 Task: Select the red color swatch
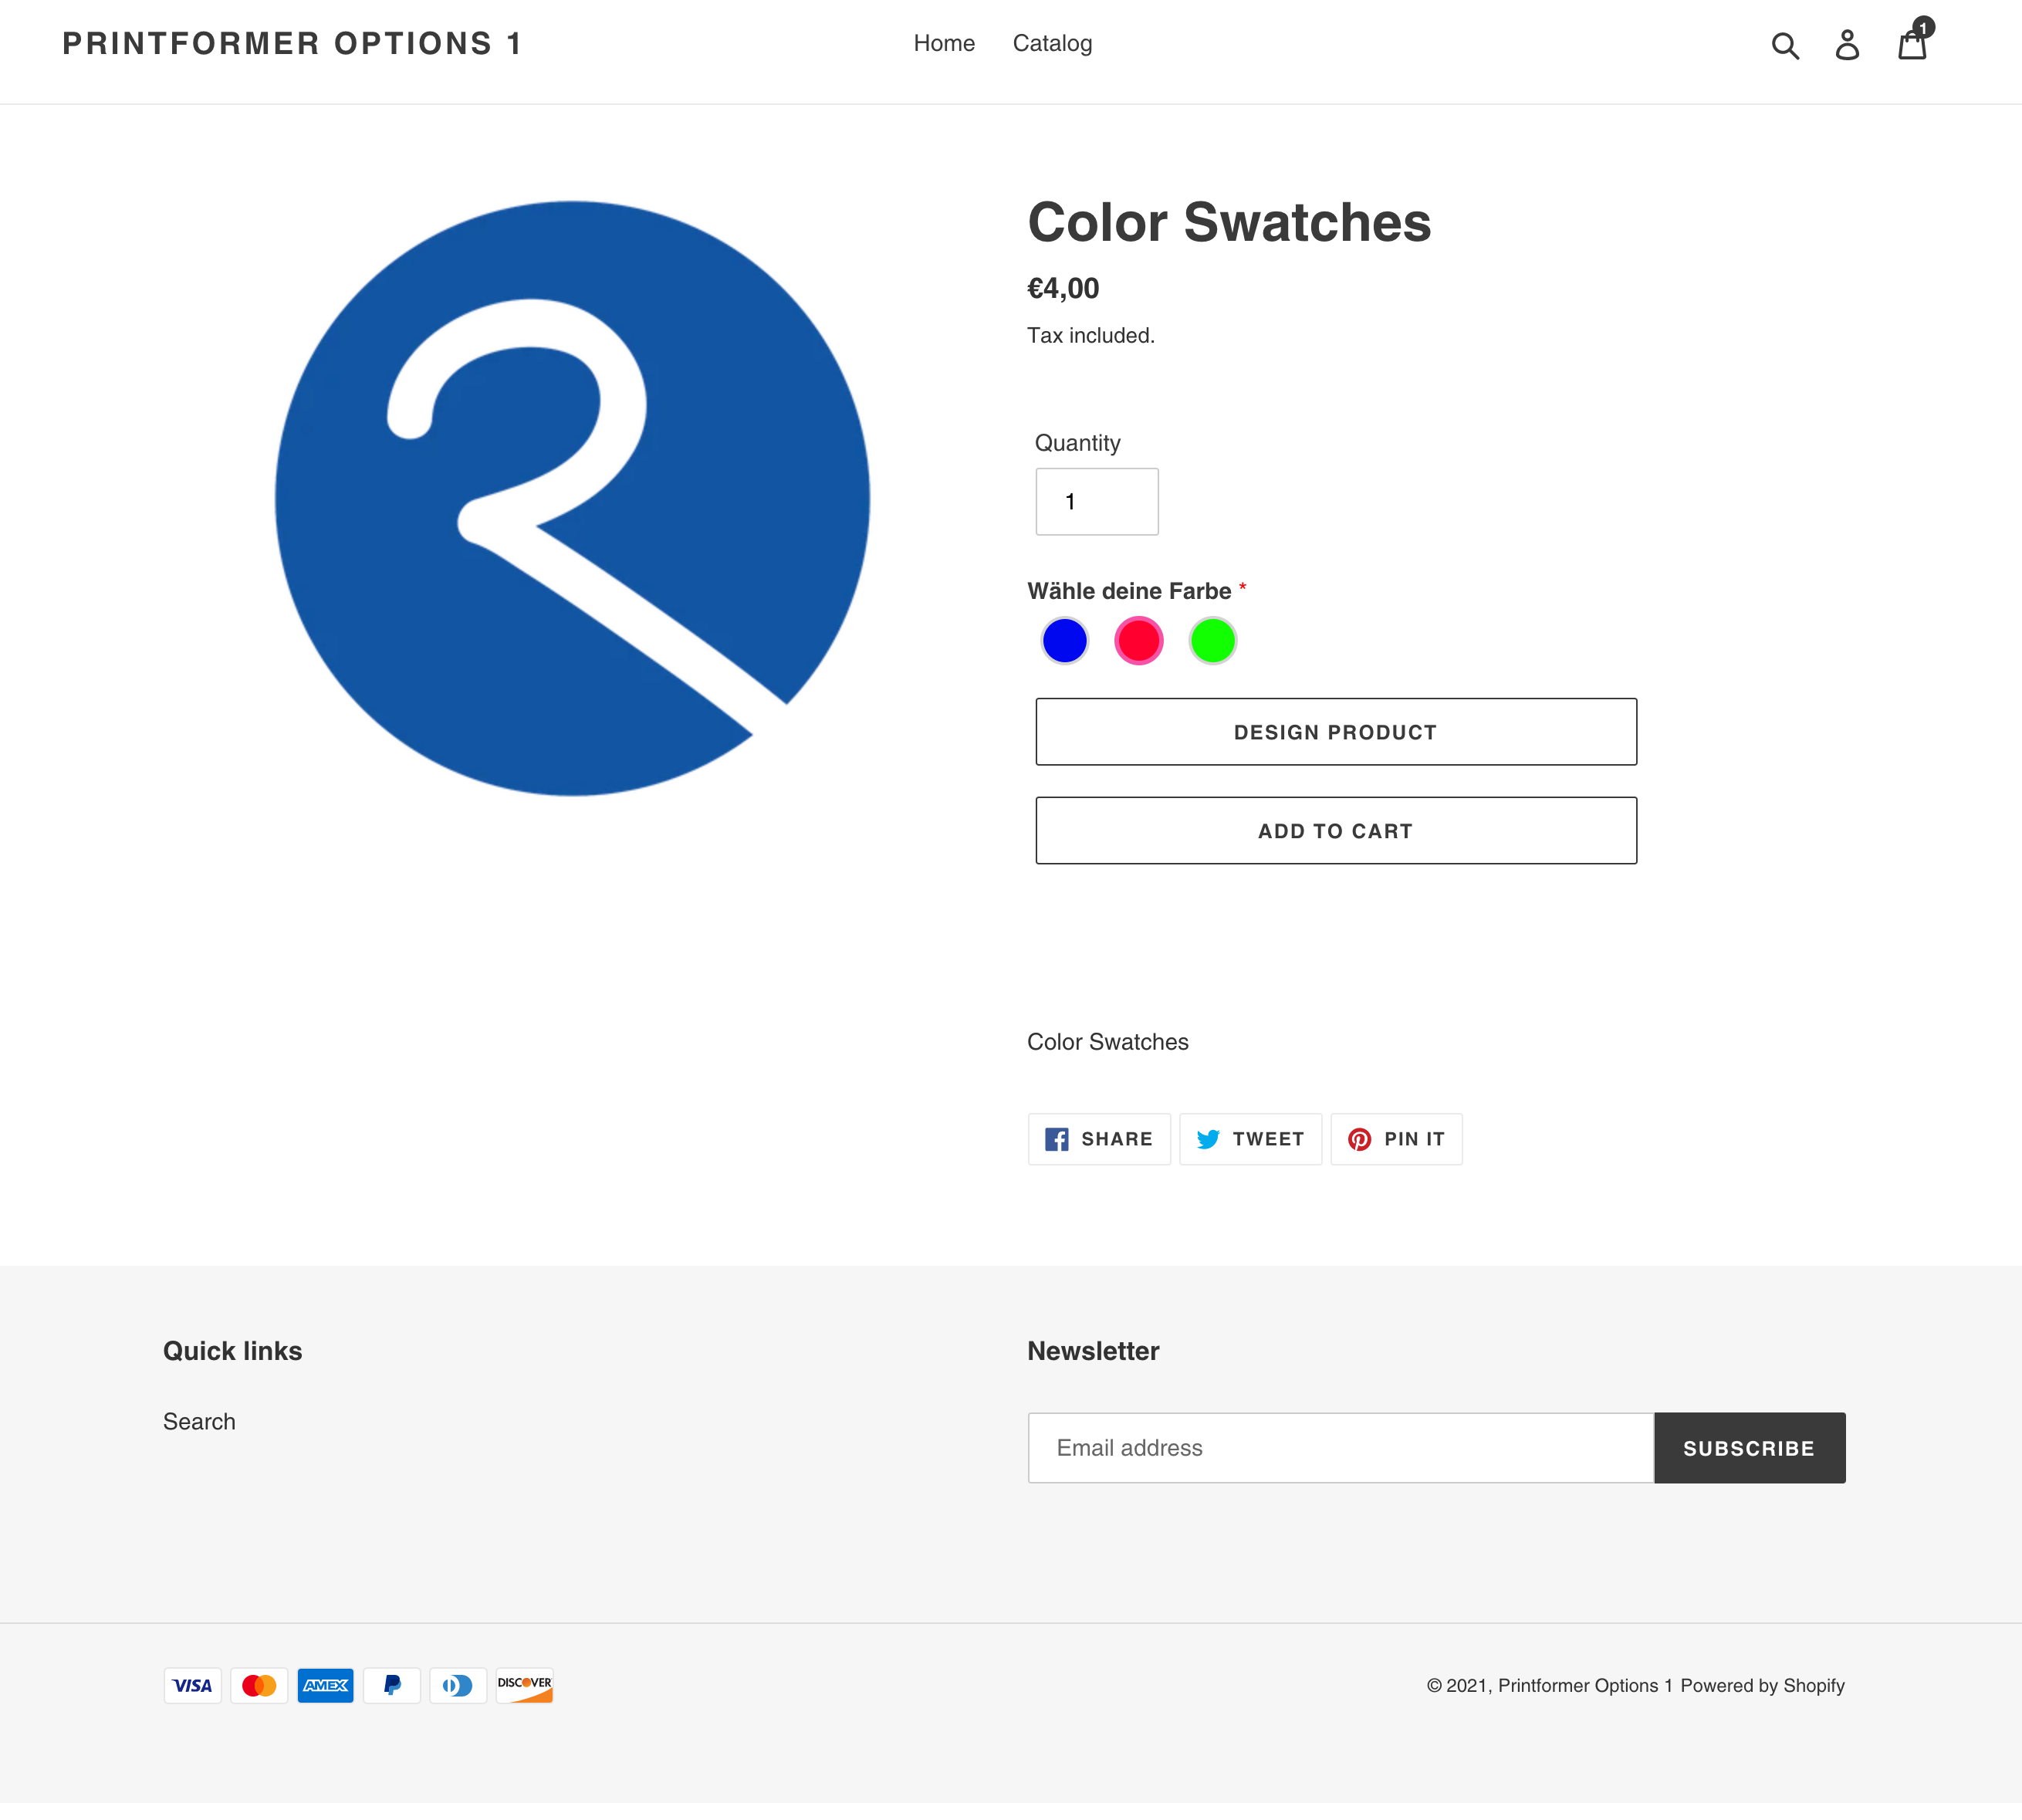pyautogui.click(x=1138, y=641)
